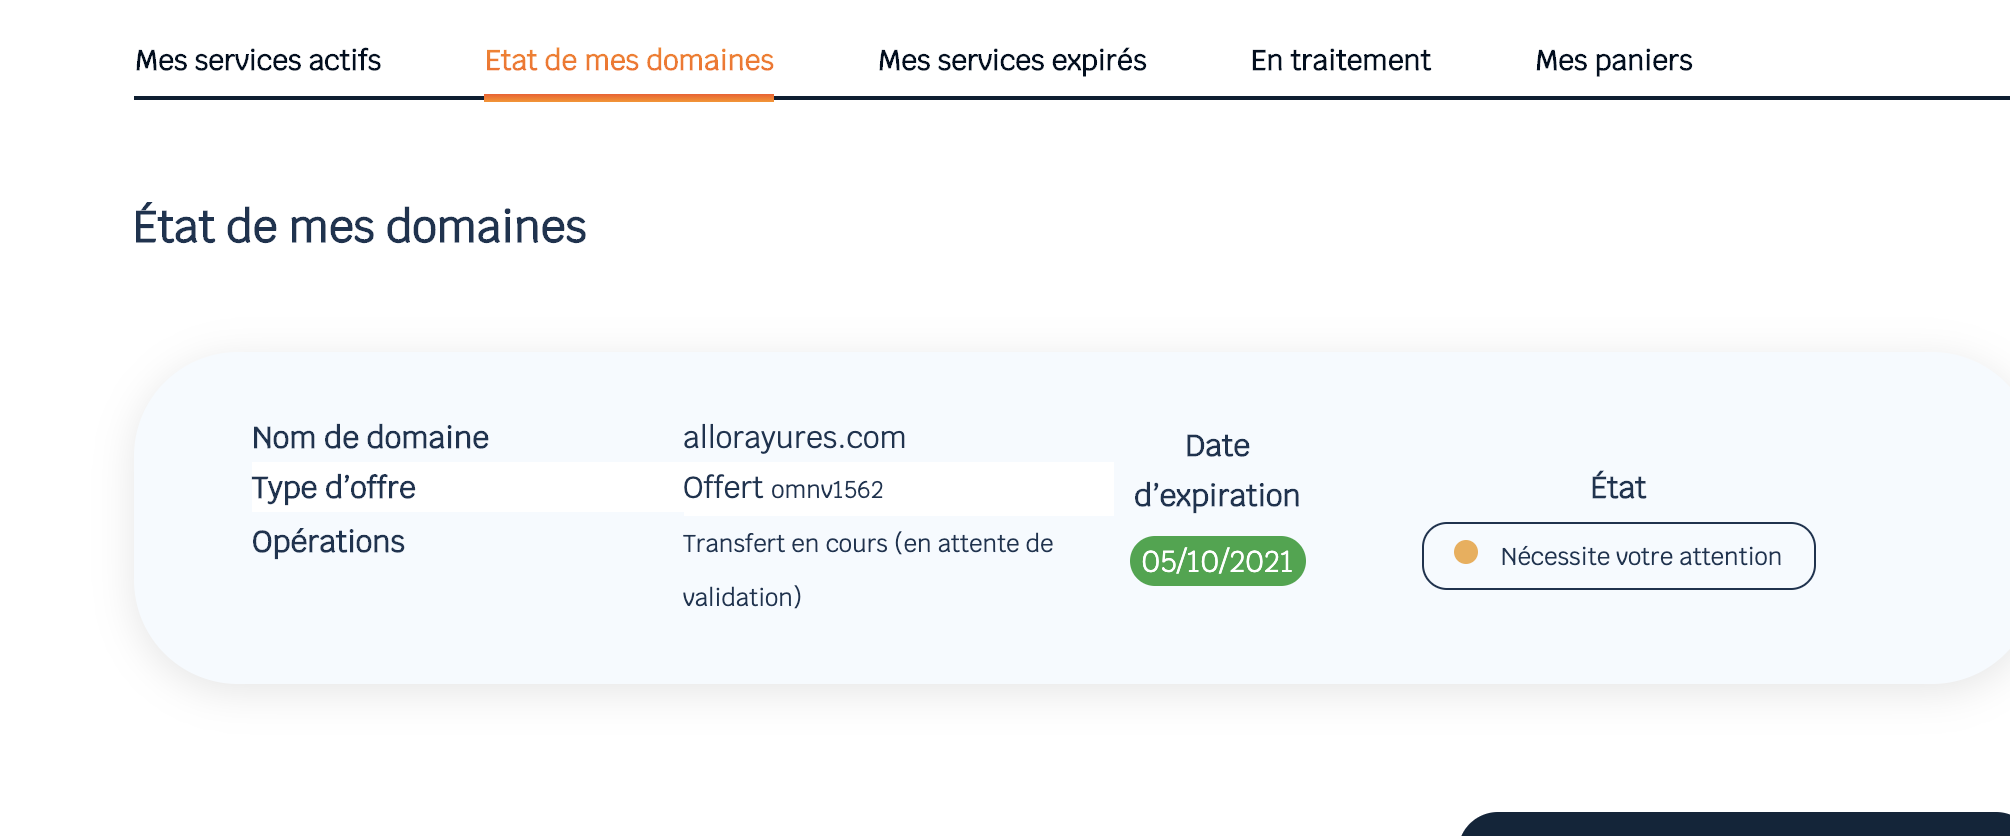Select the Etat de mes domaines tab
The width and height of the screenshot is (2010, 836).
click(629, 61)
